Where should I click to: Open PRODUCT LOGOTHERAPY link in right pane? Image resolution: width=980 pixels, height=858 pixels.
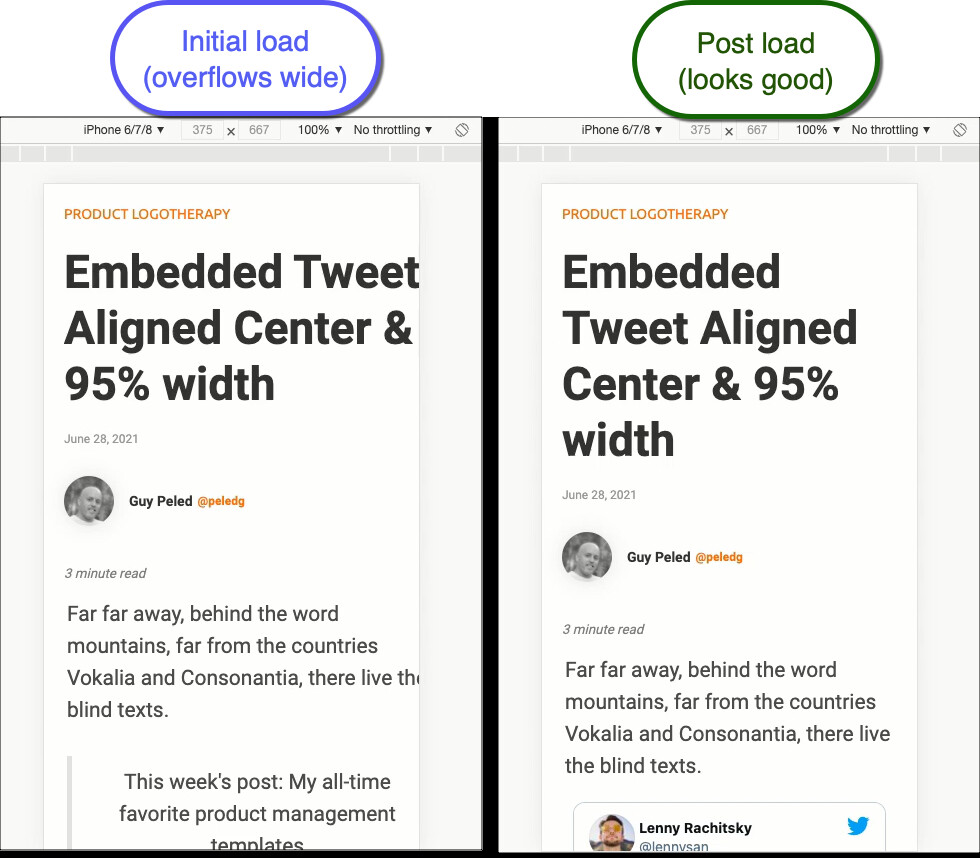pos(645,214)
